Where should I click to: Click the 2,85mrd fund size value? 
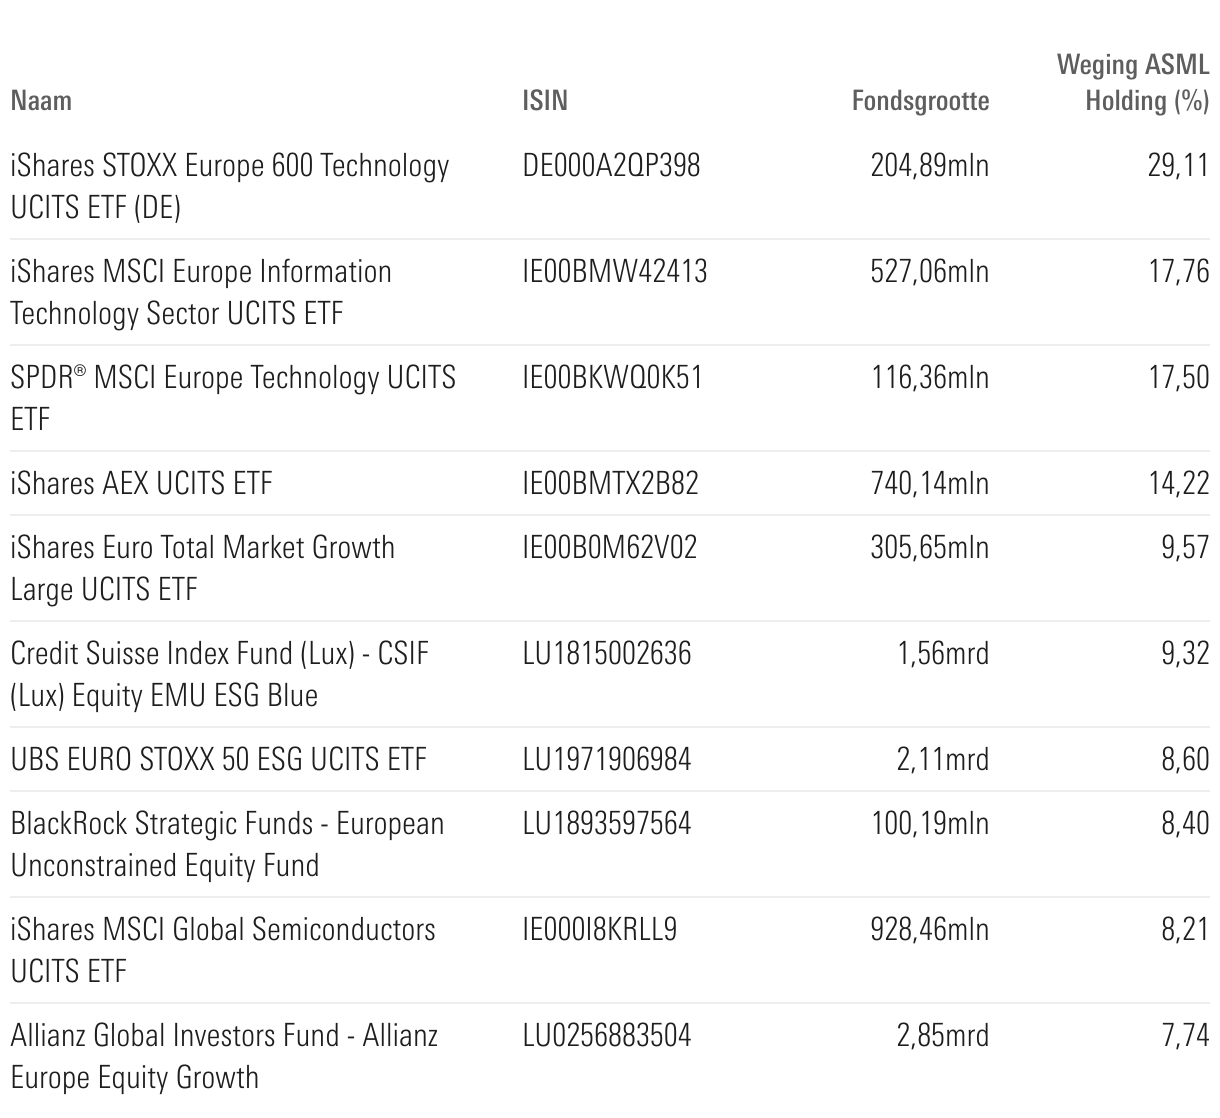(942, 1035)
